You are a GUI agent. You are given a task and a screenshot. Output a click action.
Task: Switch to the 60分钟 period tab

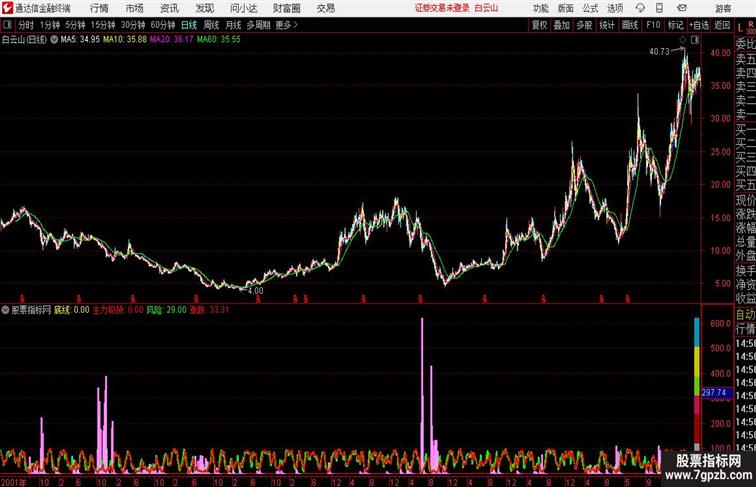click(163, 25)
